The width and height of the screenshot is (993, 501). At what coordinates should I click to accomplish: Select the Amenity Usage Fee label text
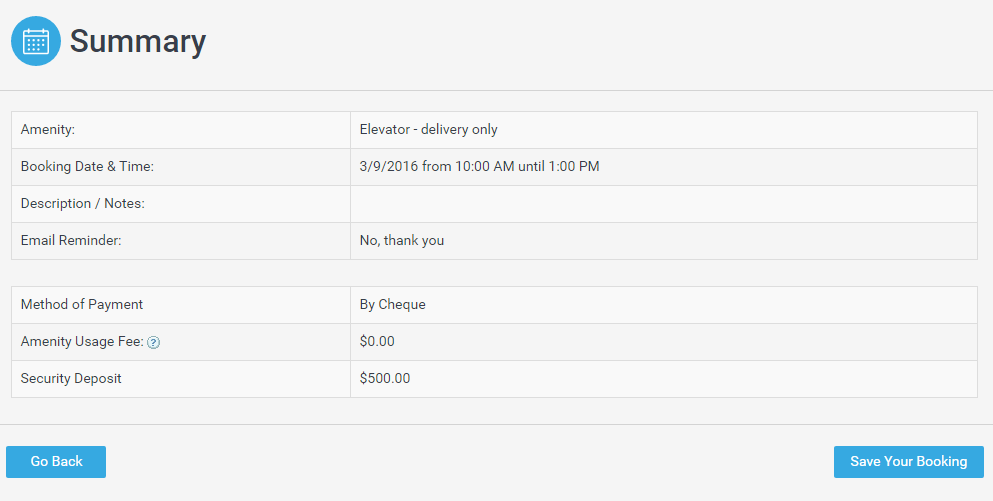pyautogui.click(x=81, y=341)
